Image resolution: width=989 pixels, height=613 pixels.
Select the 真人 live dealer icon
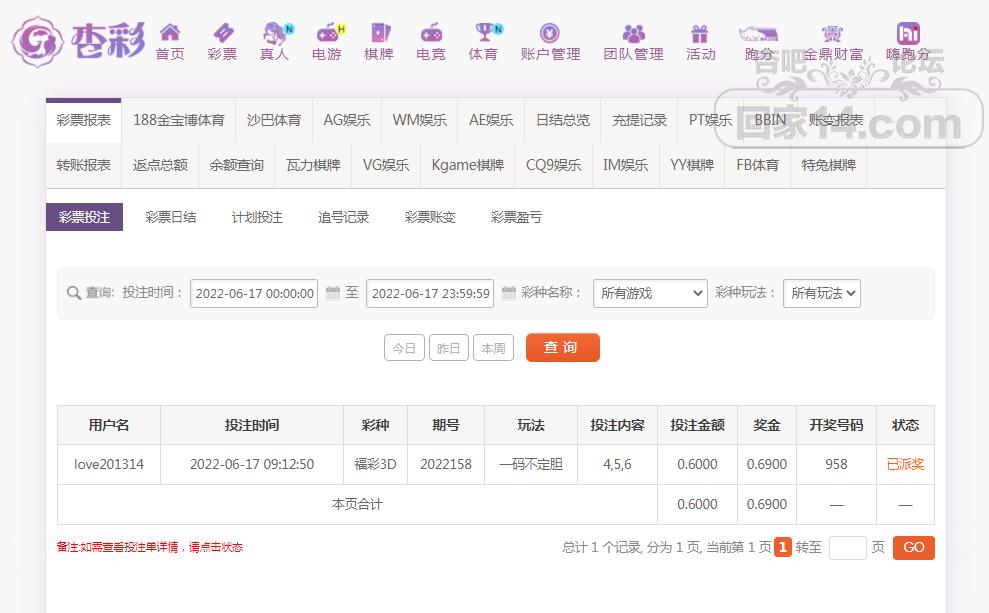pos(274,34)
